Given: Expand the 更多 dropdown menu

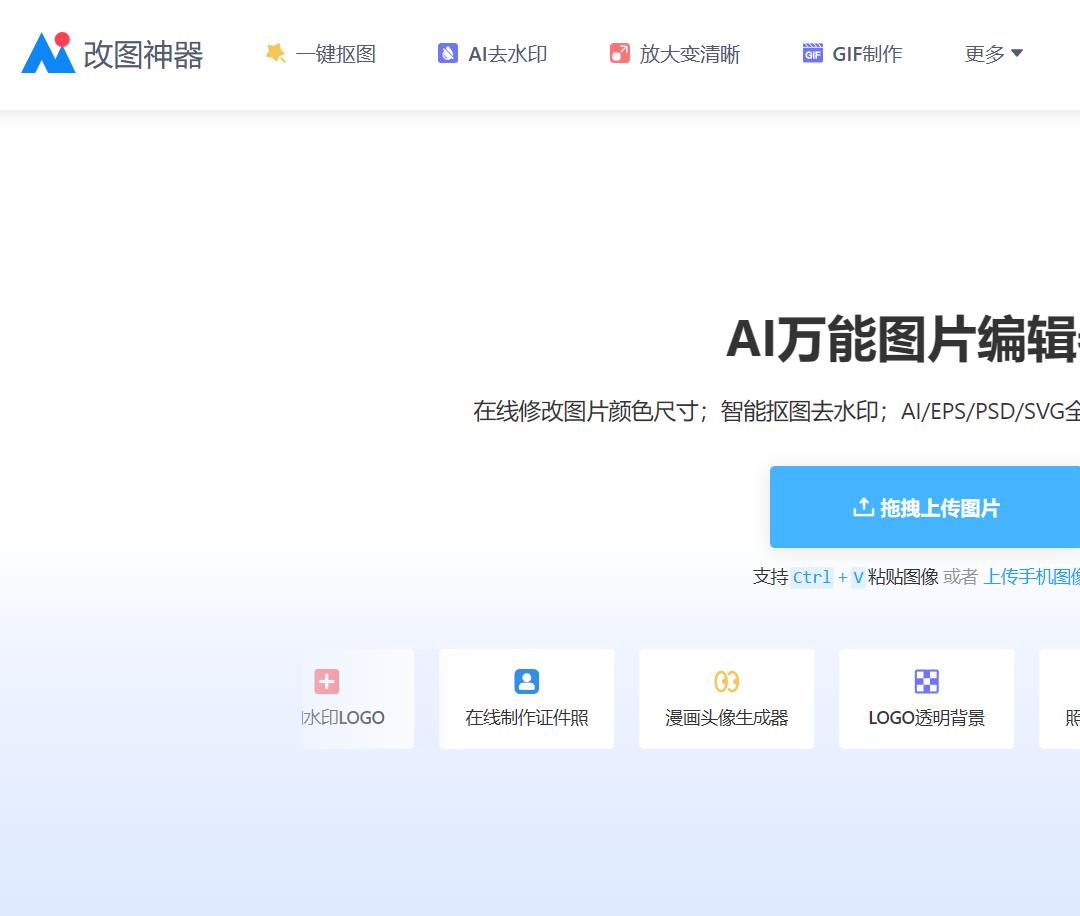Looking at the screenshot, I should tap(993, 55).
